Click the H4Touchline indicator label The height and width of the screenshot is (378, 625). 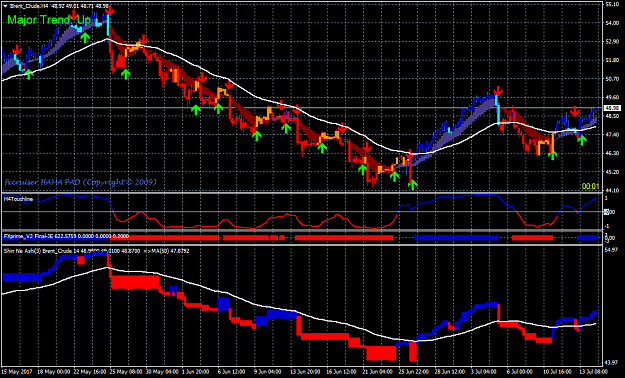18,198
